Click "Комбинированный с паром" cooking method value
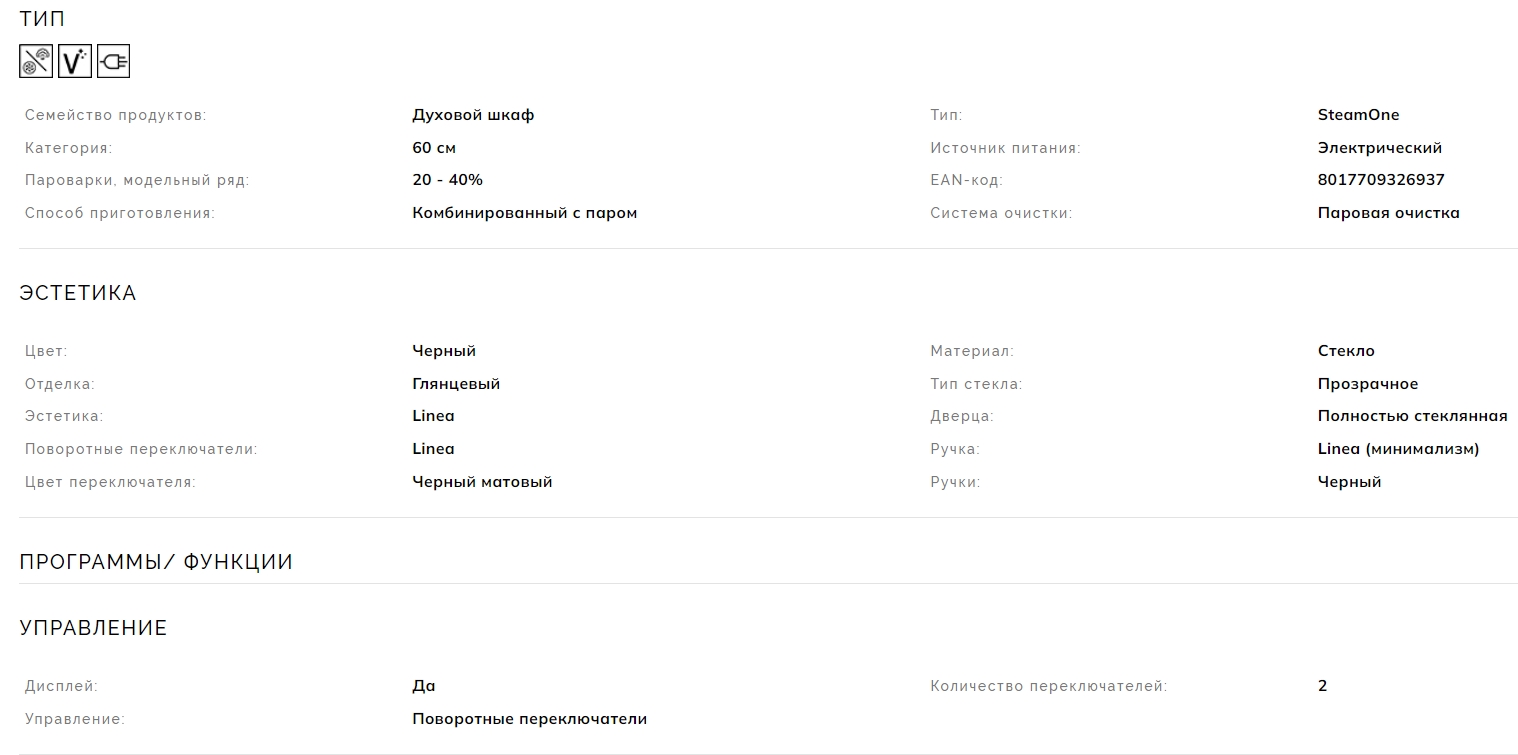 coord(524,213)
